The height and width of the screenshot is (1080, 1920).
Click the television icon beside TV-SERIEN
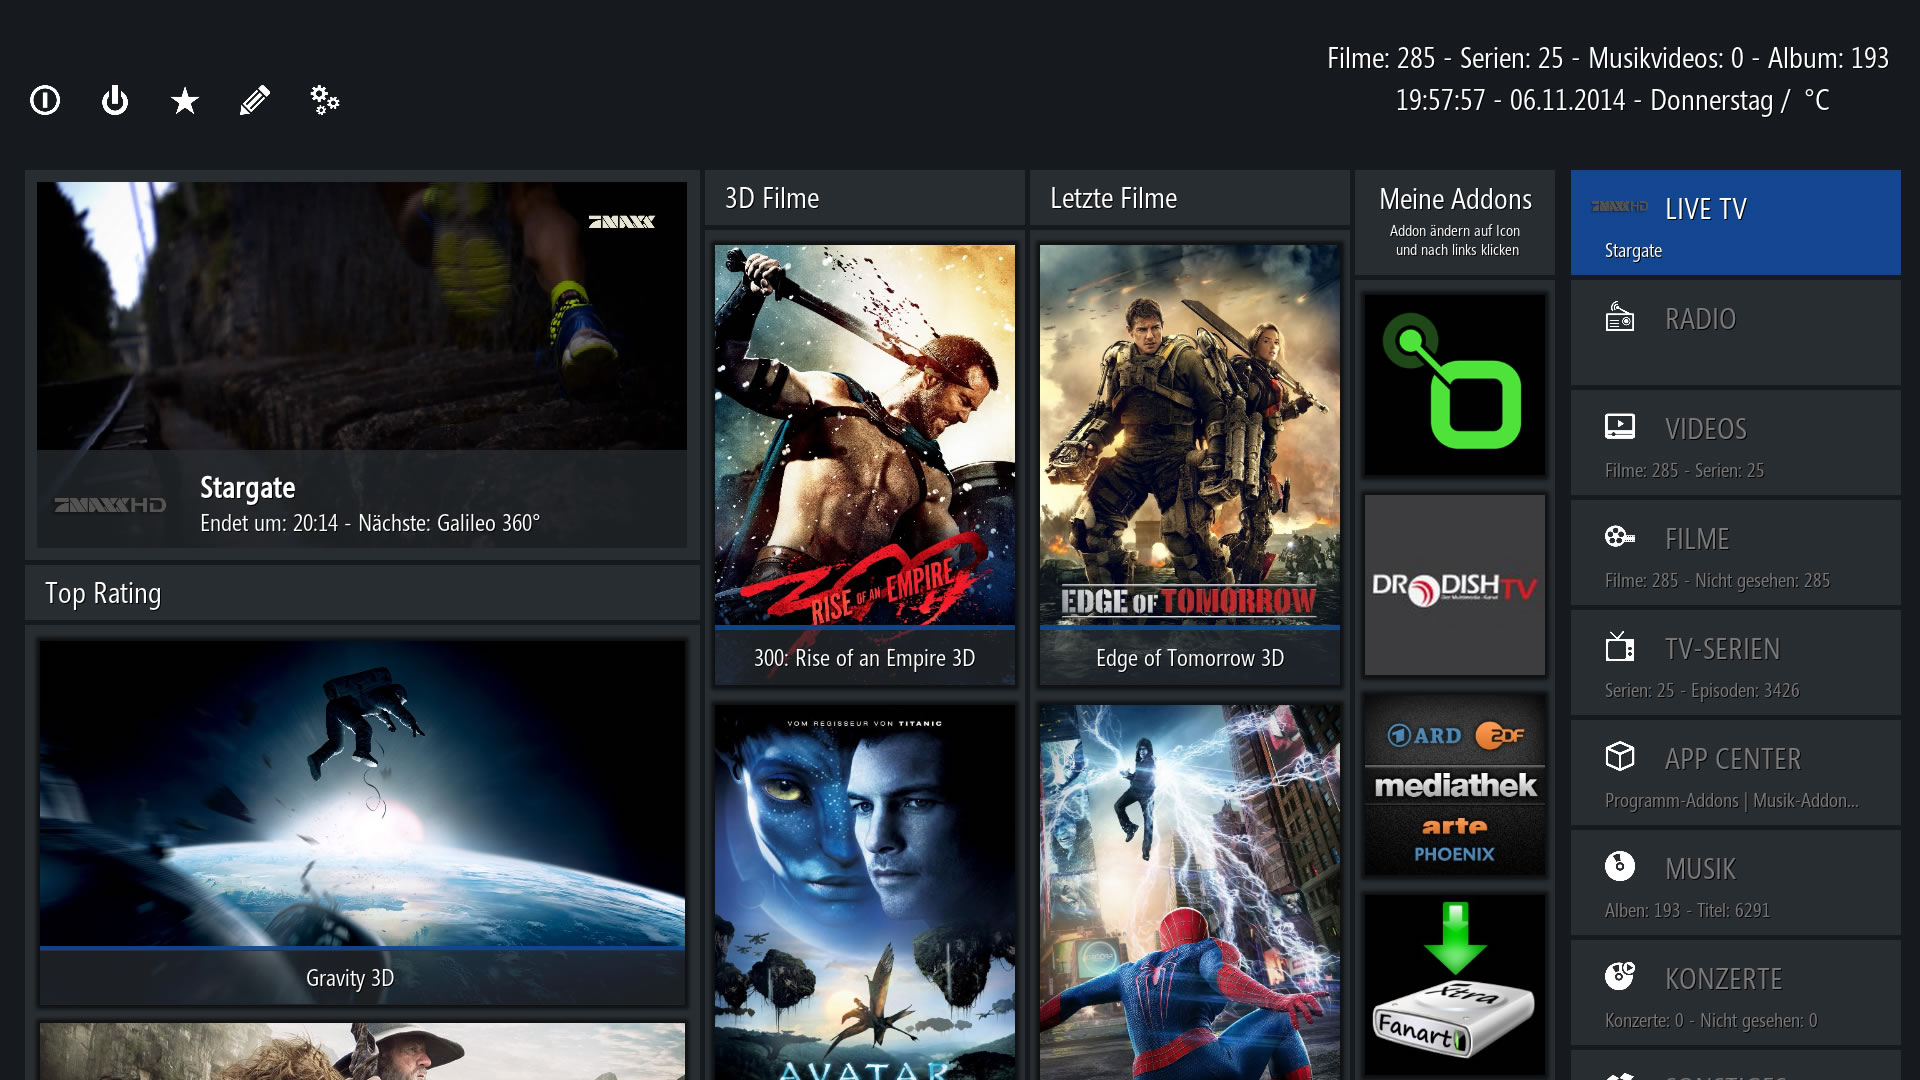(x=1620, y=647)
